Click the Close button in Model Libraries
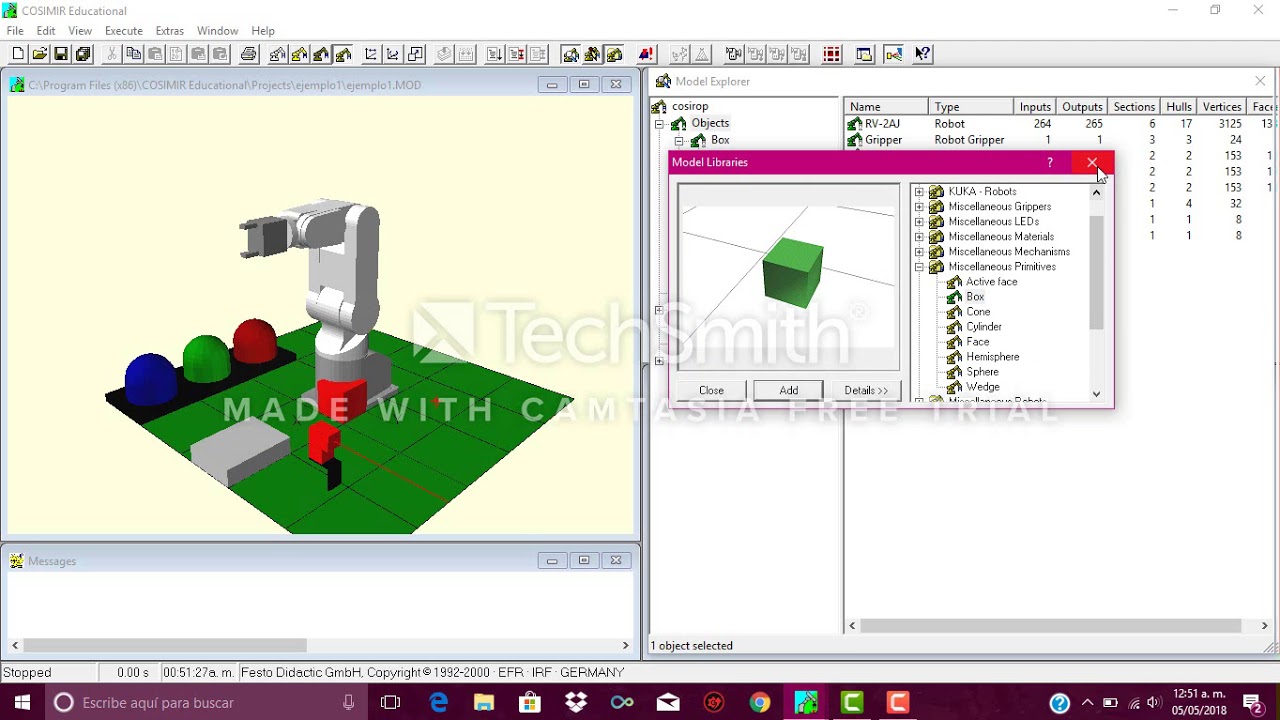The height and width of the screenshot is (720, 1280). click(711, 390)
